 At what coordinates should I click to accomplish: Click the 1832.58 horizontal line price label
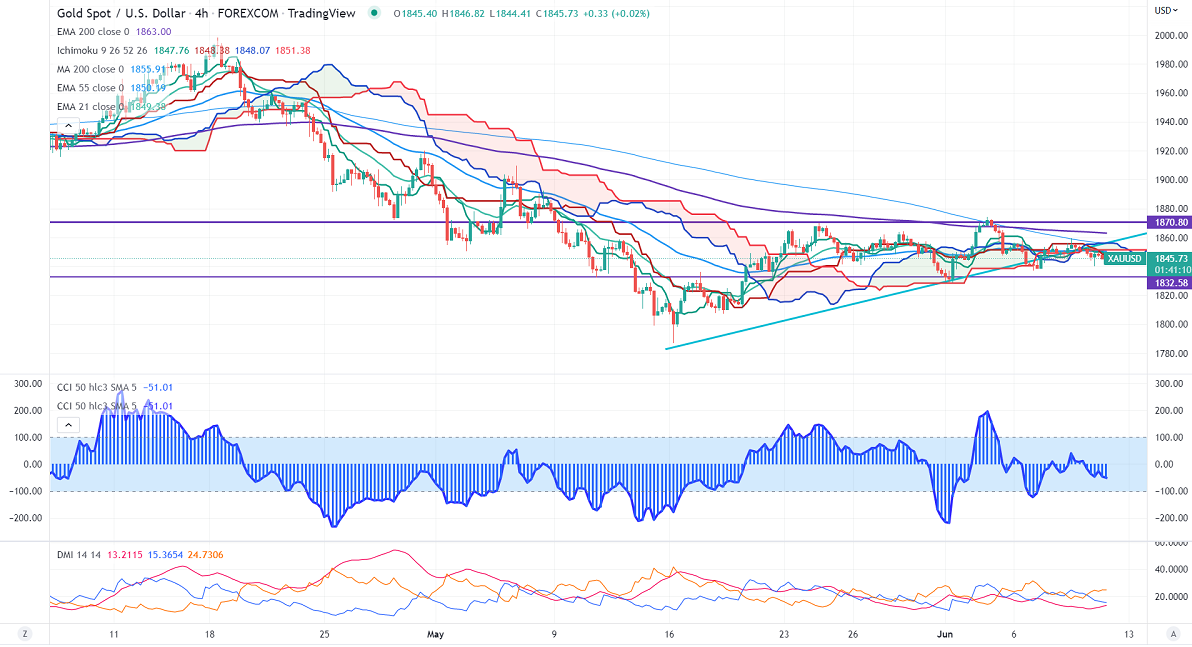click(1169, 283)
